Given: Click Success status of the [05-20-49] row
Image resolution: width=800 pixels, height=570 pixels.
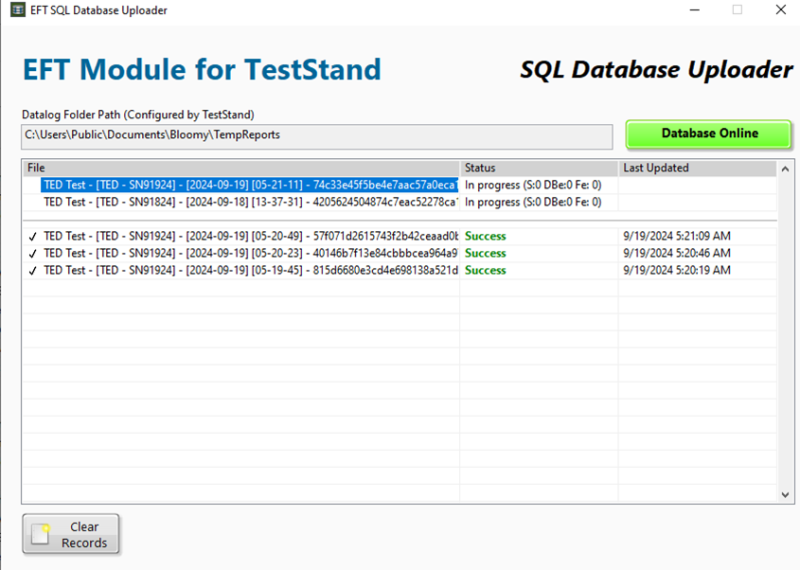Looking at the screenshot, I should 485,236.
